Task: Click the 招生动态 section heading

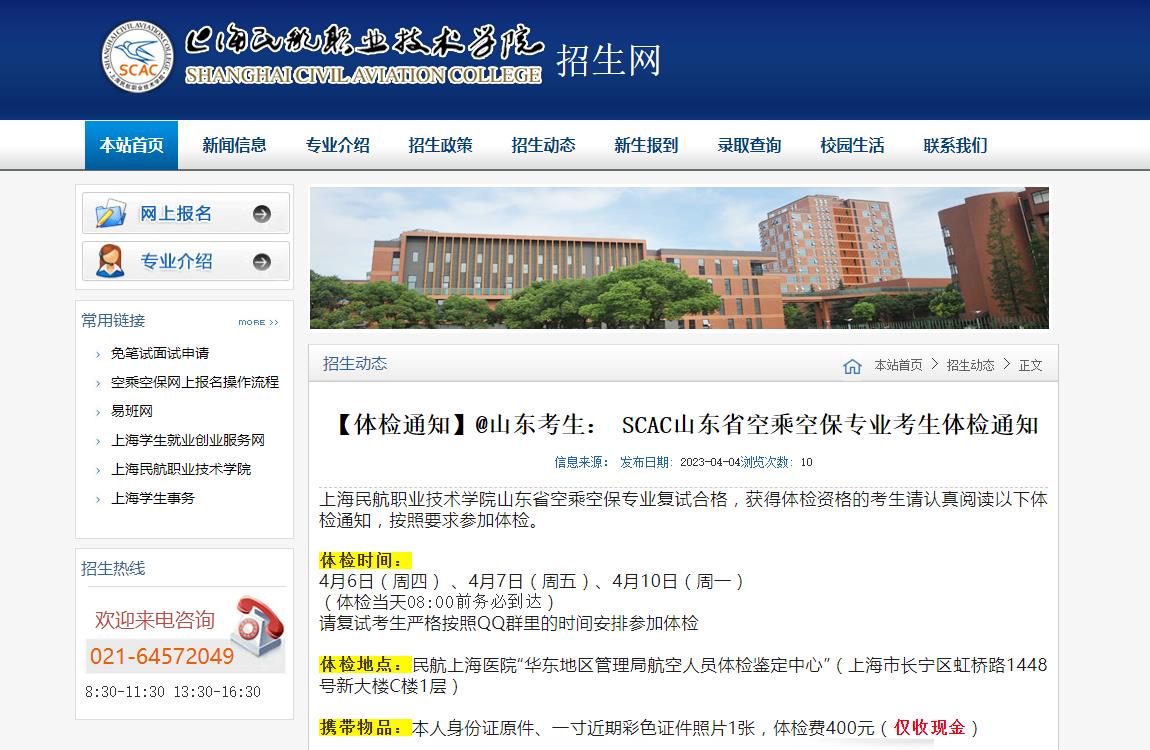Action: point(355,364)
